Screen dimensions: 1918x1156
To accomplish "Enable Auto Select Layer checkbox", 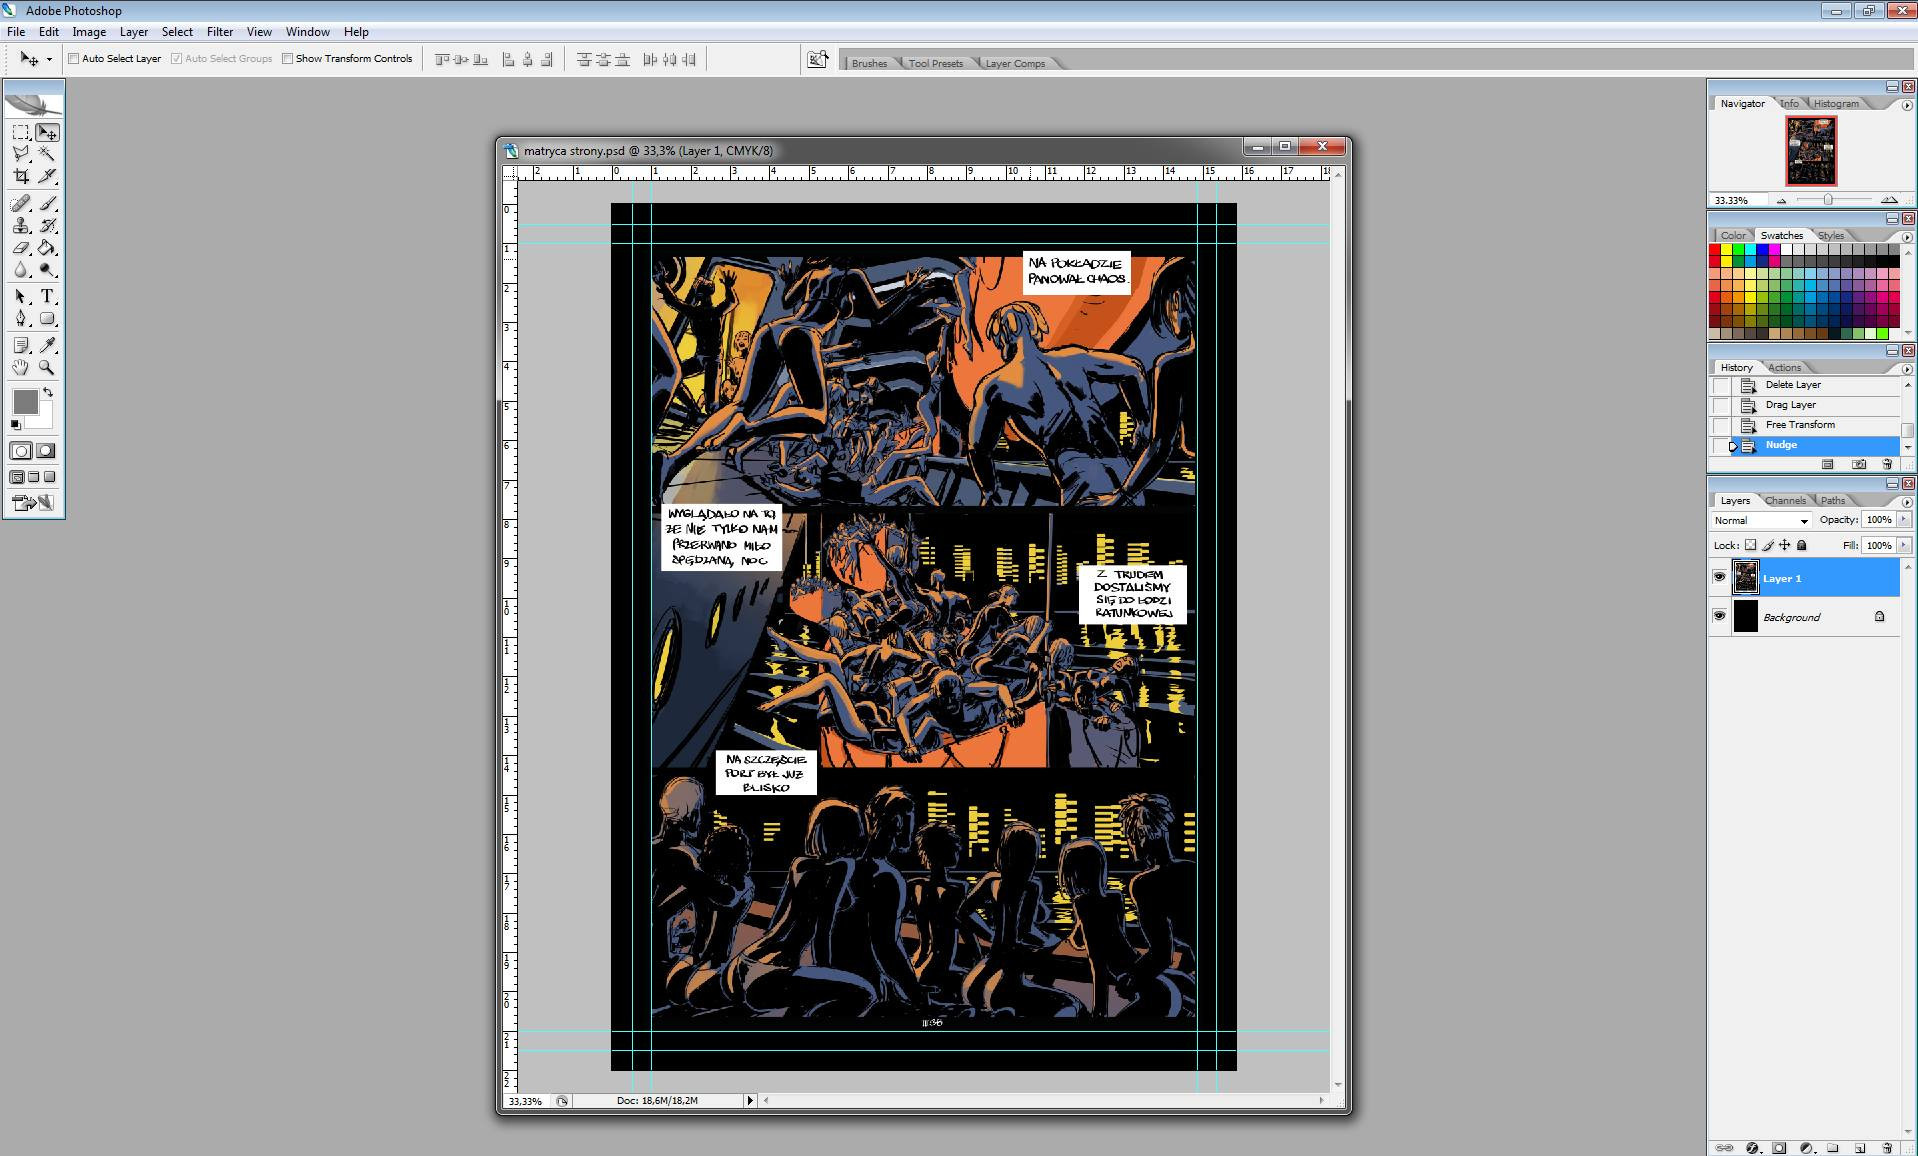I will coord(74,58).
